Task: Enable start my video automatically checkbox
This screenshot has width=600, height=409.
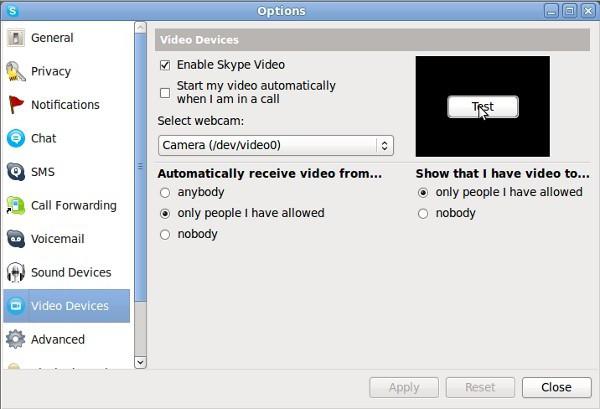Action: pos(165,93)
